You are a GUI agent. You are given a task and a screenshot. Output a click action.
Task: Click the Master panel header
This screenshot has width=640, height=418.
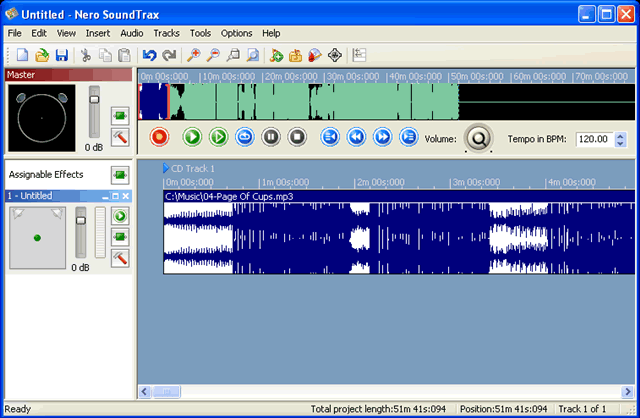(x=69, y=75)
